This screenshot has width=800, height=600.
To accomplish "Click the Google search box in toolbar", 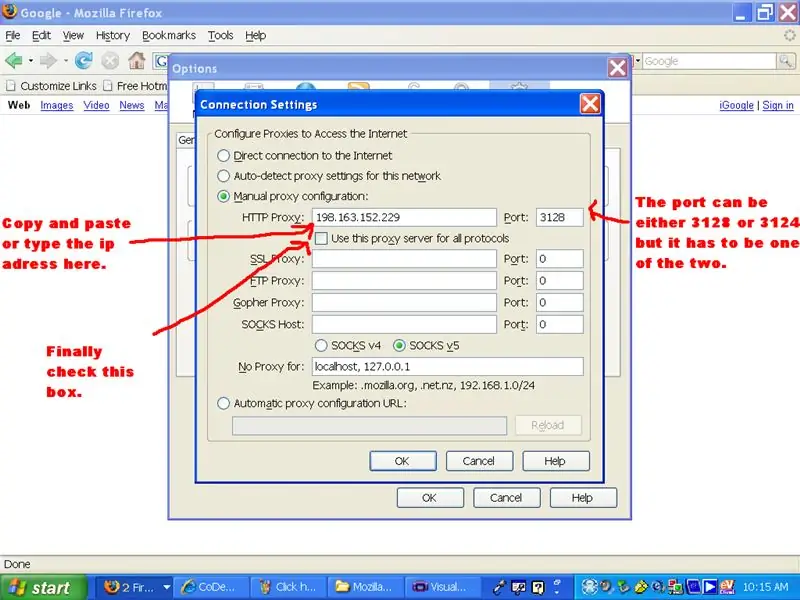I will 709,61.
